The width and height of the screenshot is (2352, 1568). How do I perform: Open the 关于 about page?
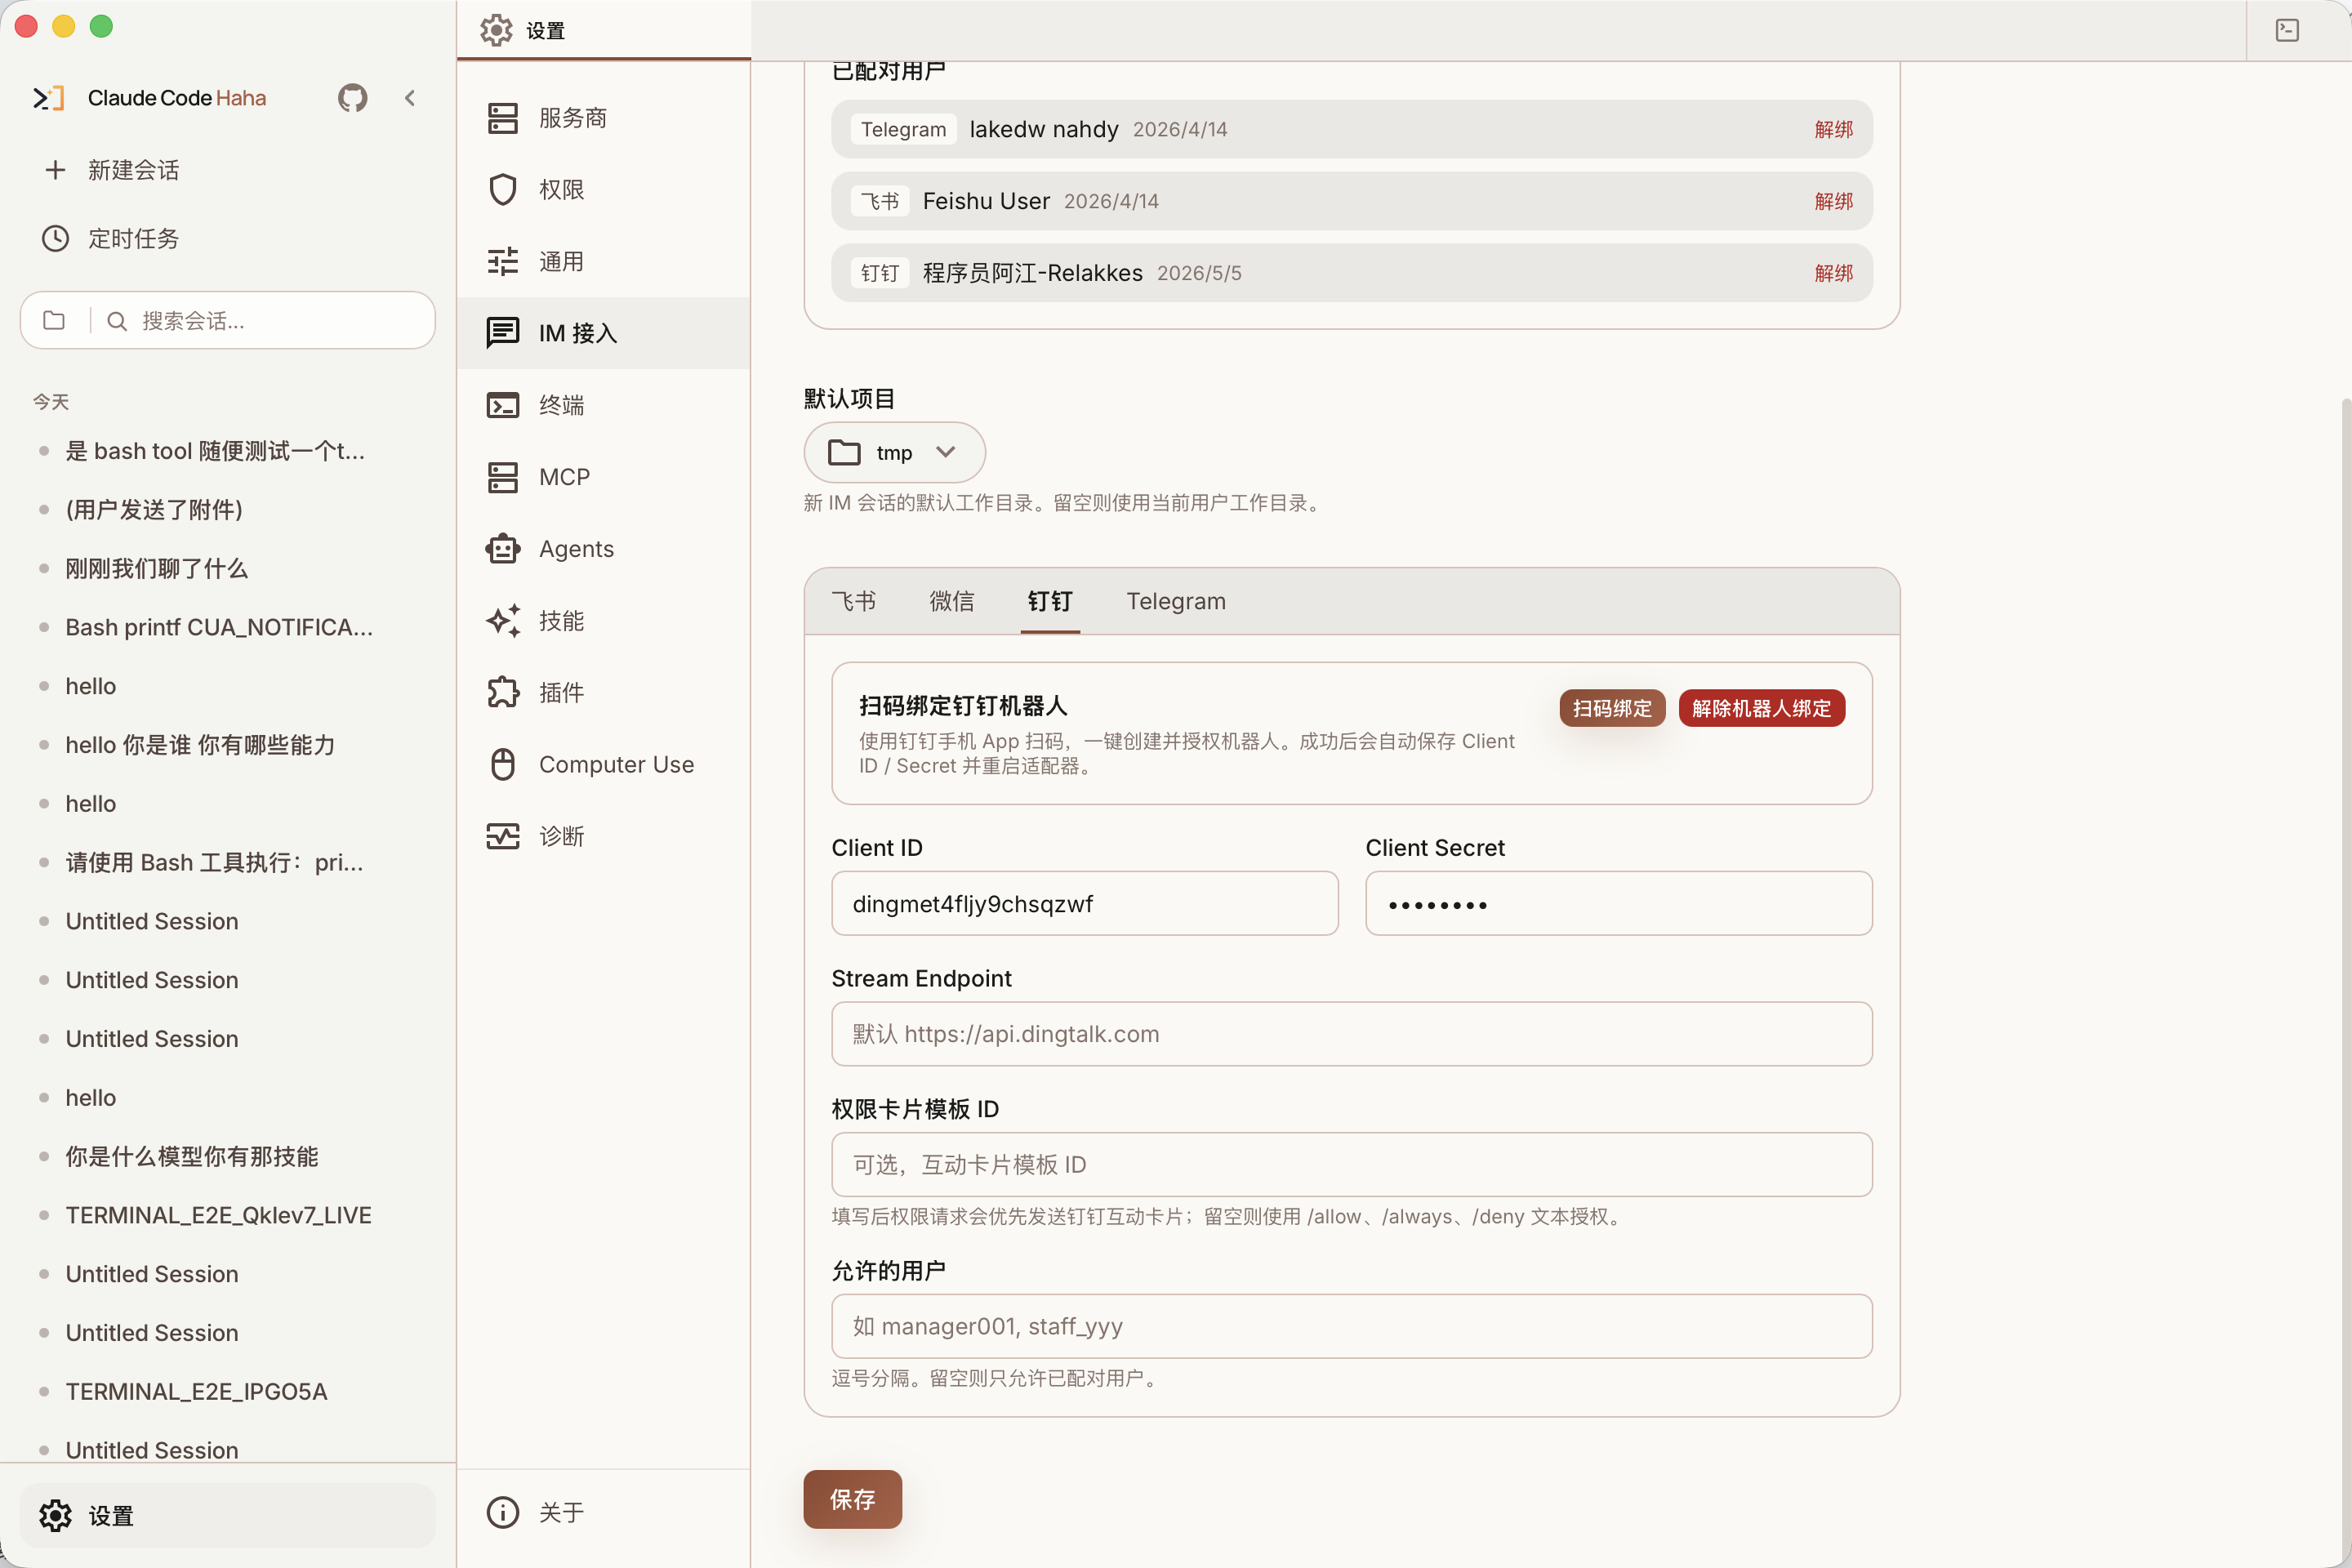click(x=603, y=1512)
